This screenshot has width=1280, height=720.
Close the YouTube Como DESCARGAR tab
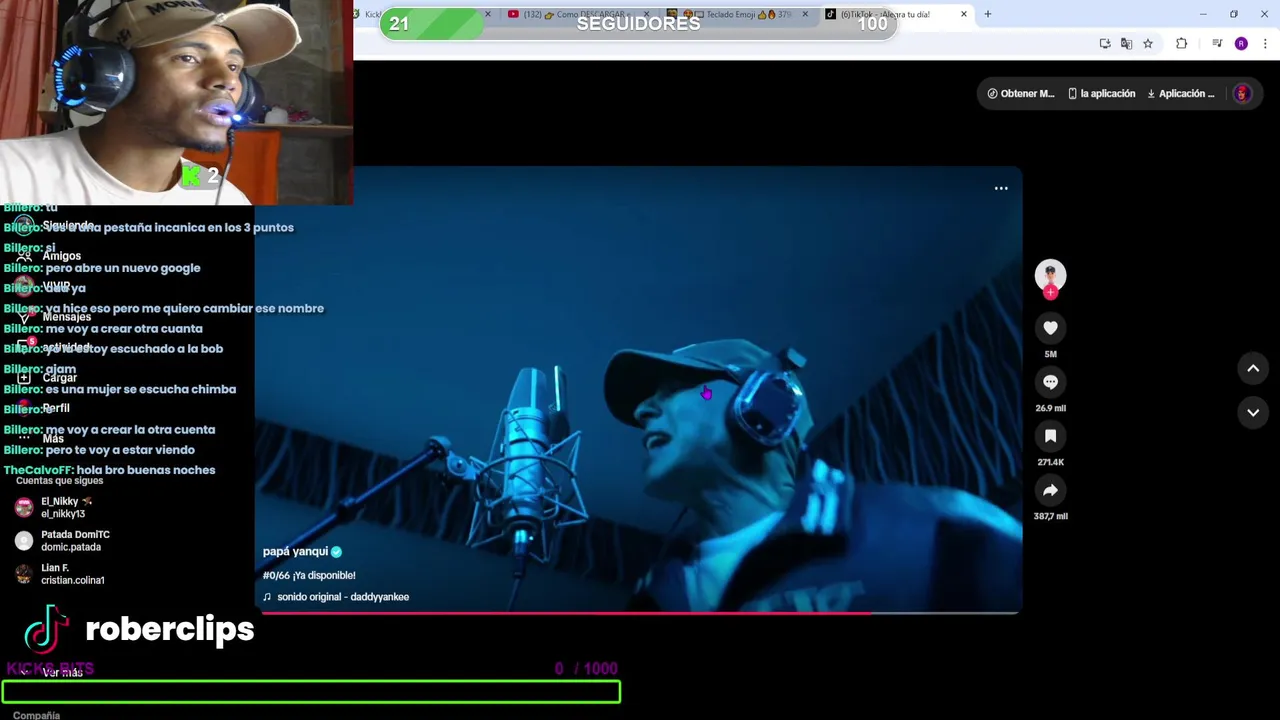[646, 14]
